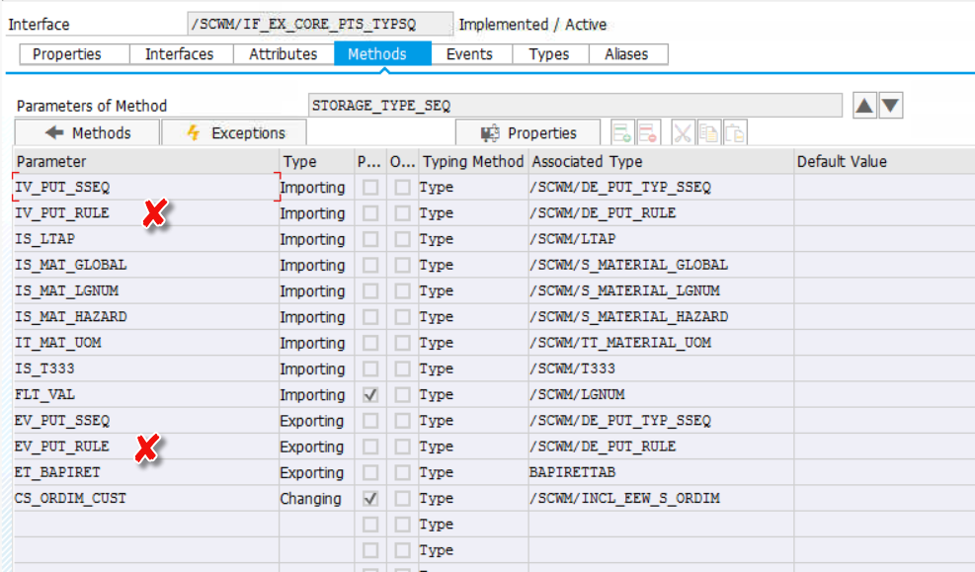Click the Parameter column header
Viewport: 975px width, 572px height.
pyautogui.click(x=146, y=162)
